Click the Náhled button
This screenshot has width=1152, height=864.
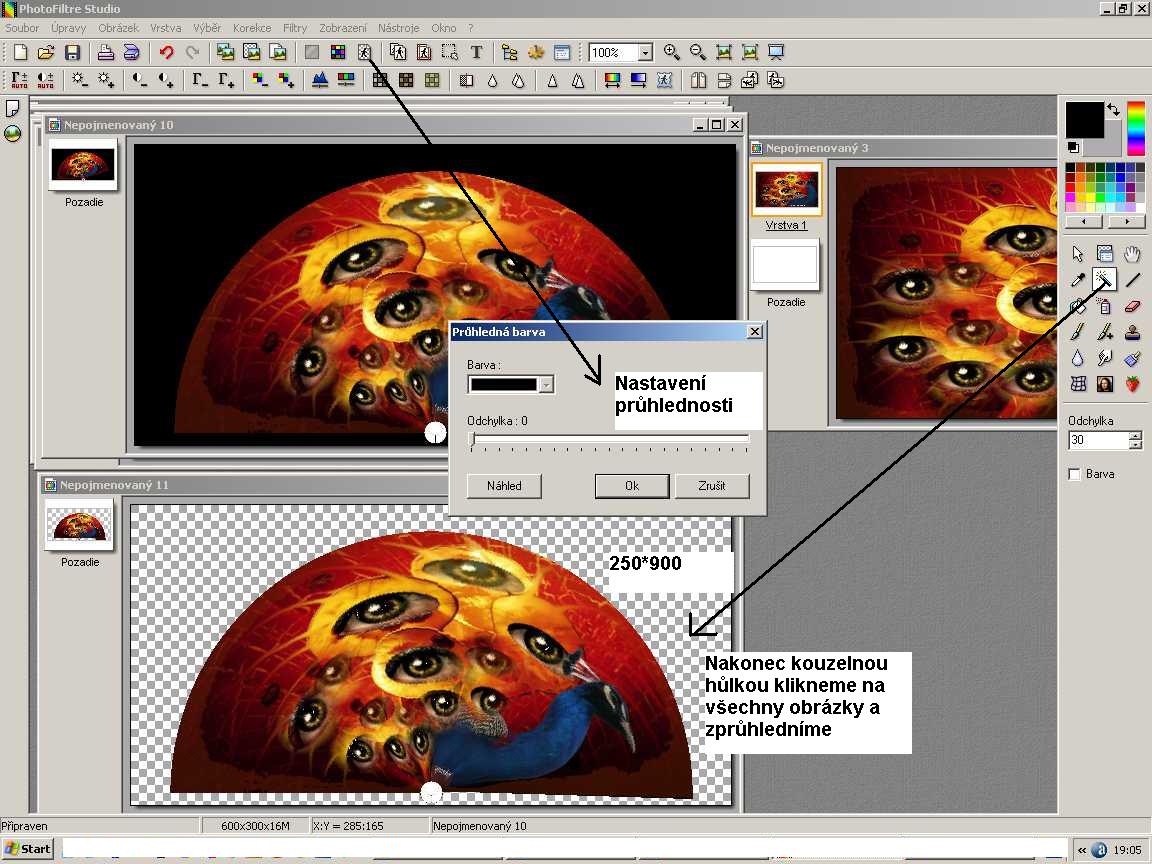(x=504, y=486)
